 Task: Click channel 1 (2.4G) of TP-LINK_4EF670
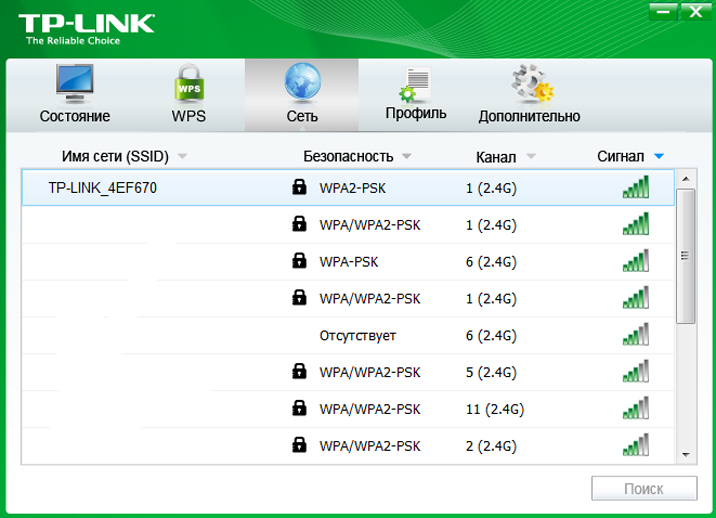click(x=491, y=188)
